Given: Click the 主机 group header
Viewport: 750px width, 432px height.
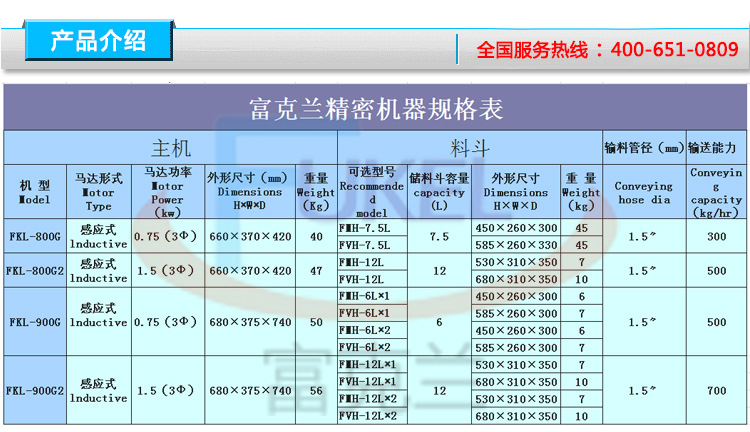Looking at the screenshot, I should (x=171, y=148).
